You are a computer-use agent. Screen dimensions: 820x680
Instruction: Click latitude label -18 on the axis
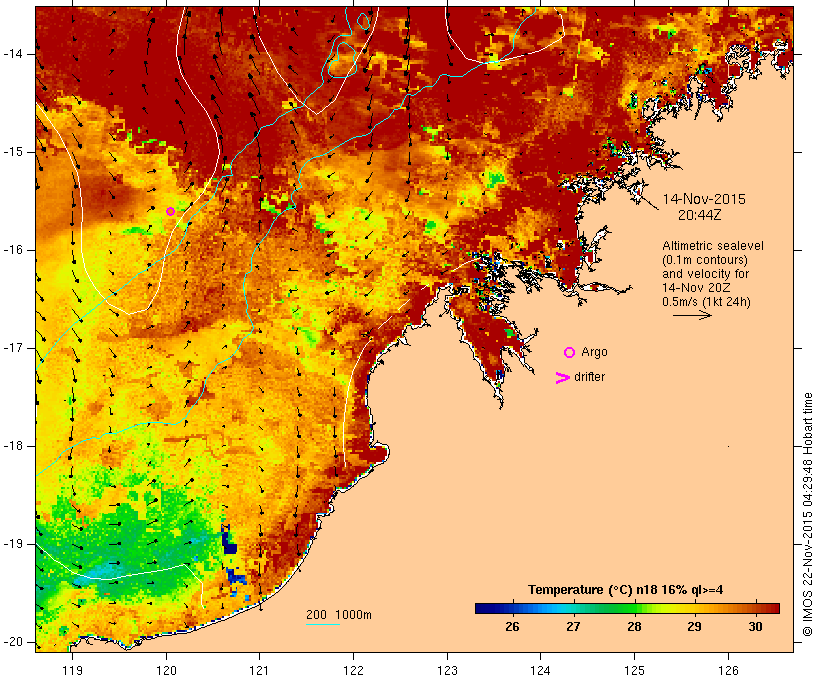click(x=12, y=446)
